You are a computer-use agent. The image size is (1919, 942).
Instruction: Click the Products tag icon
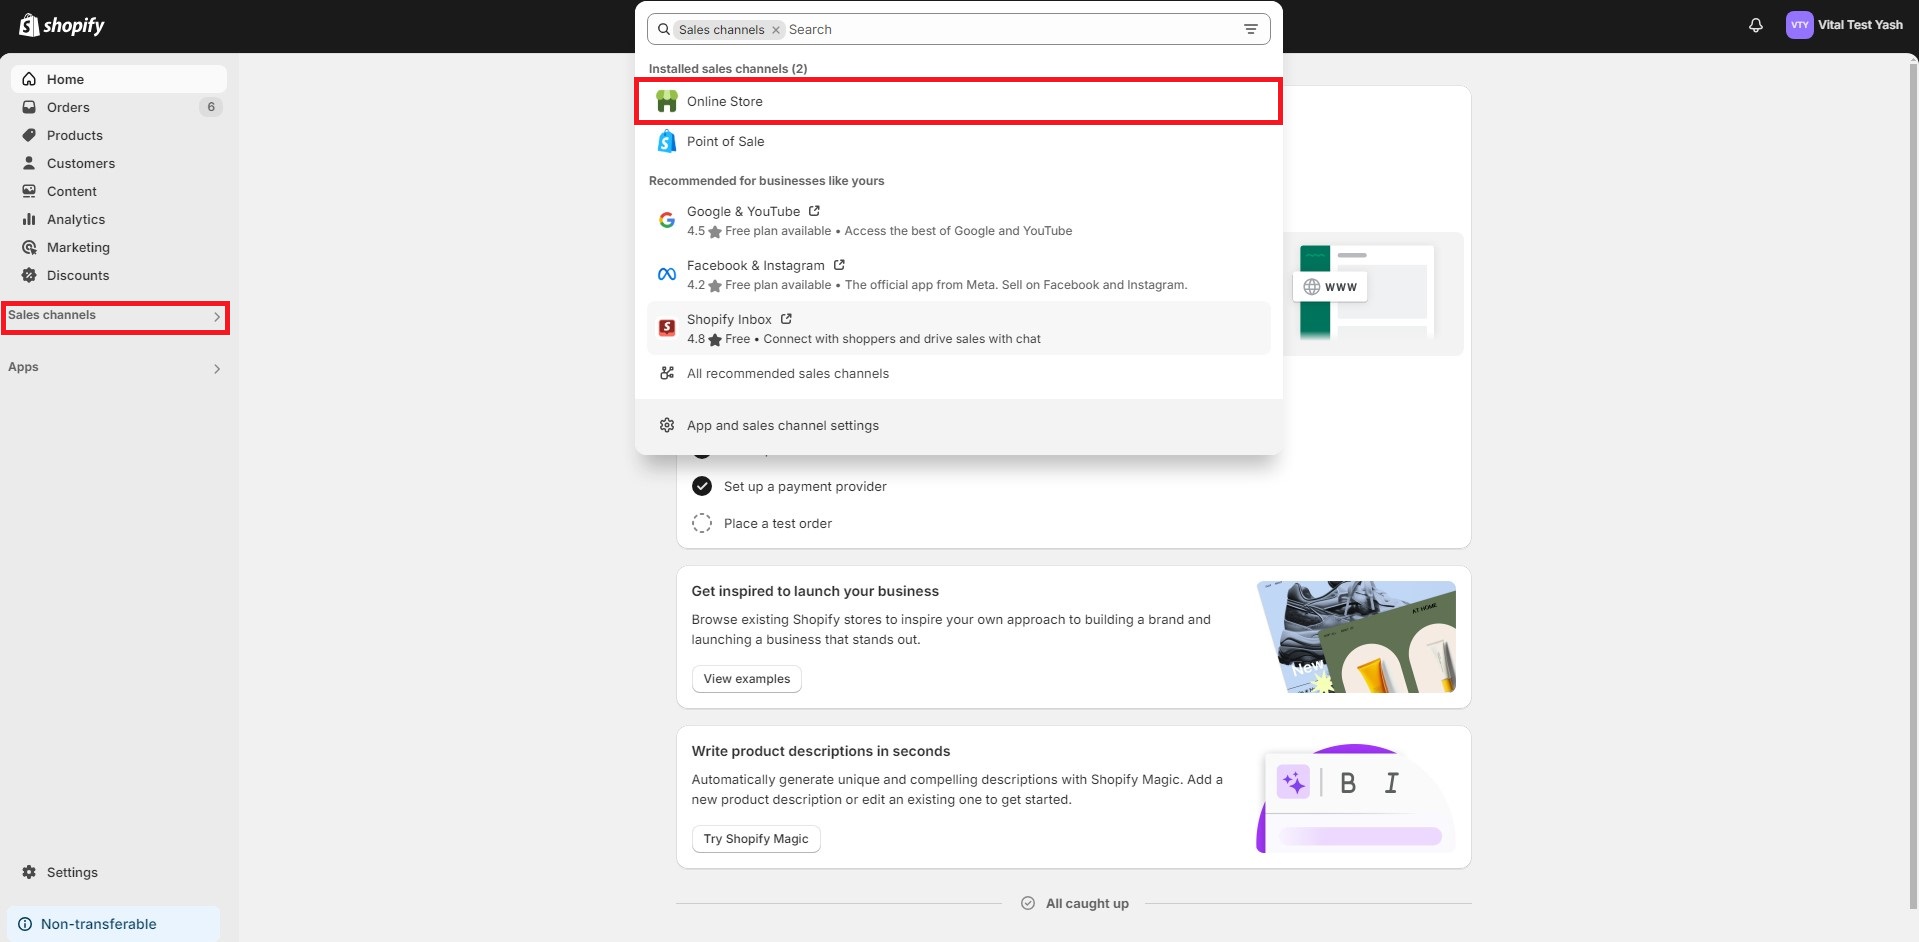(29, 135)
